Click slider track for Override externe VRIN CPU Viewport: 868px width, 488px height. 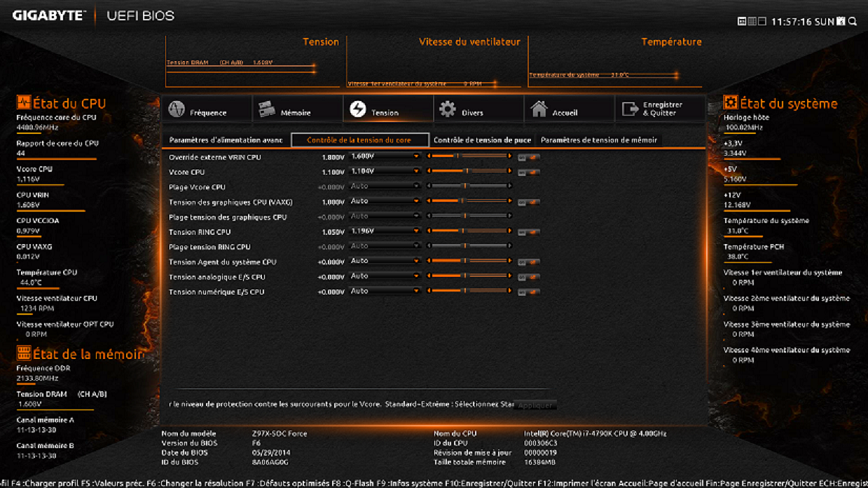[469, 157]
